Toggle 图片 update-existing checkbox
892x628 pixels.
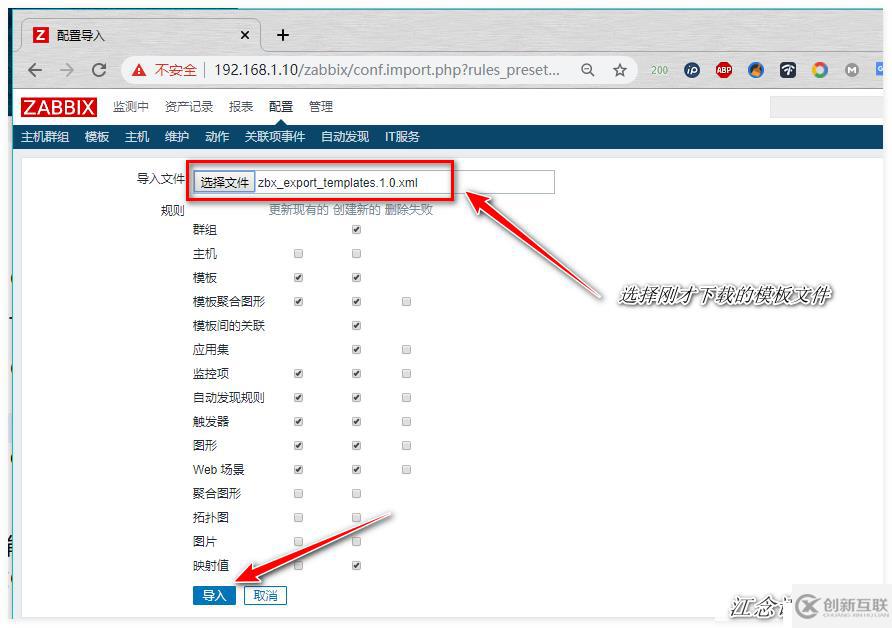[x=298, y=542]
